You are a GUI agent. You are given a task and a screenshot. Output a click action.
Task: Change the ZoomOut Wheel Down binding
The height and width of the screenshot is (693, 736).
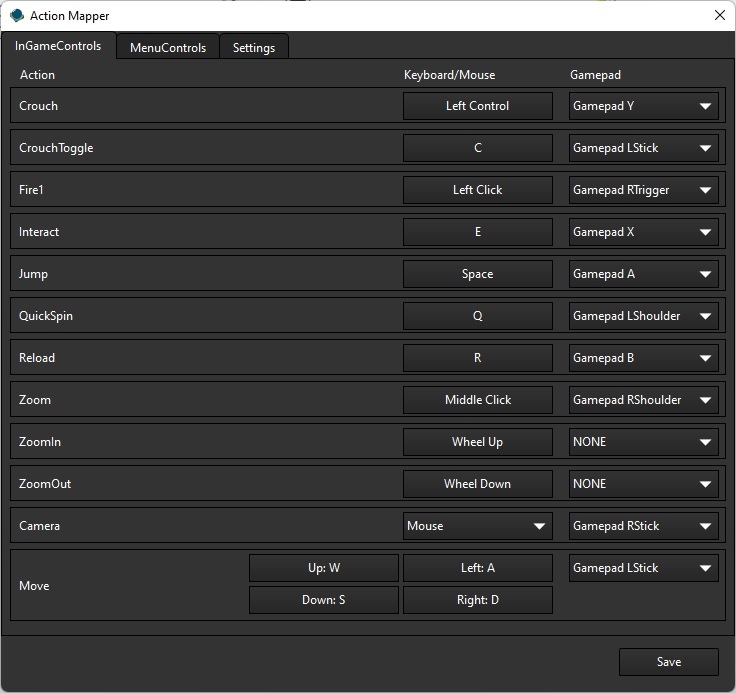(x=477, y=484)
